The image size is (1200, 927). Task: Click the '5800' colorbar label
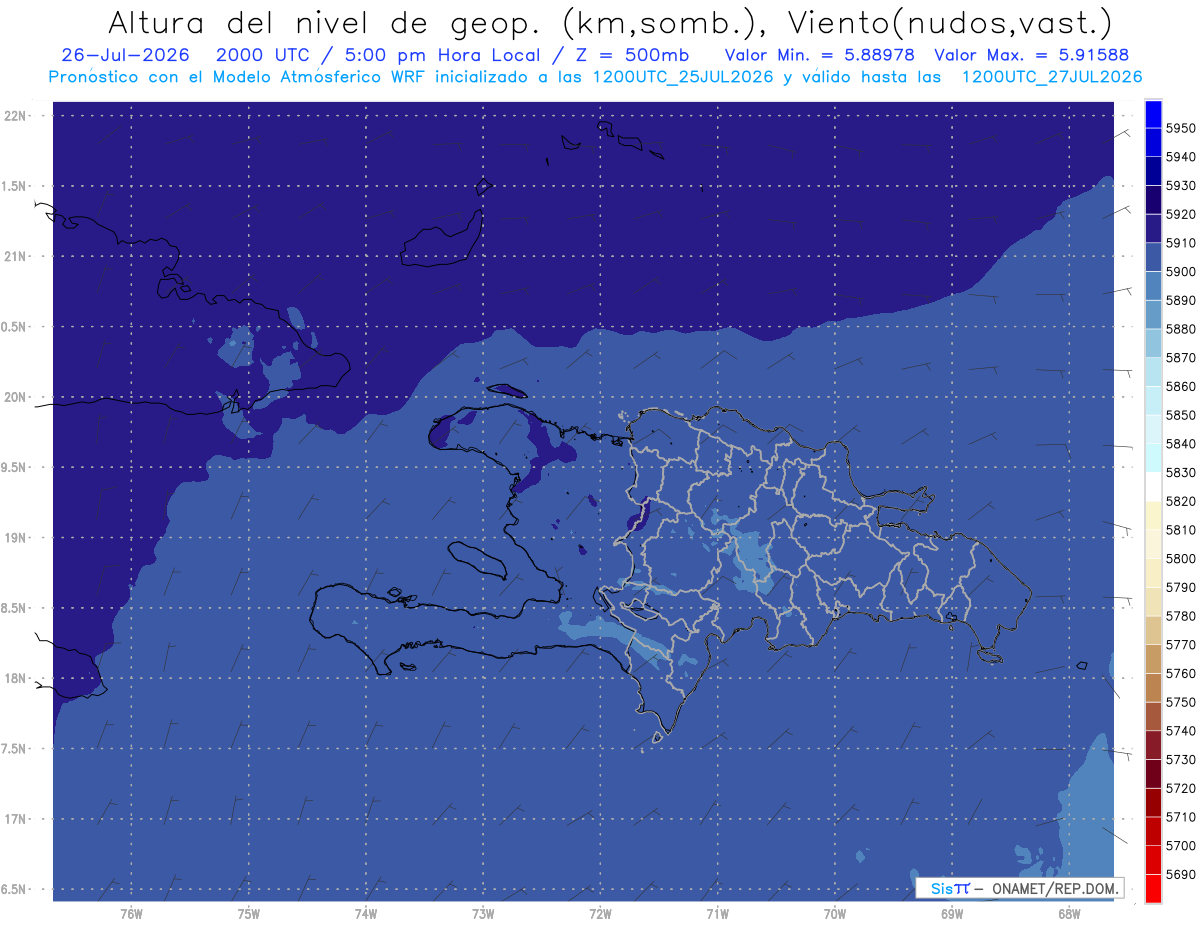click(1181, 559)
